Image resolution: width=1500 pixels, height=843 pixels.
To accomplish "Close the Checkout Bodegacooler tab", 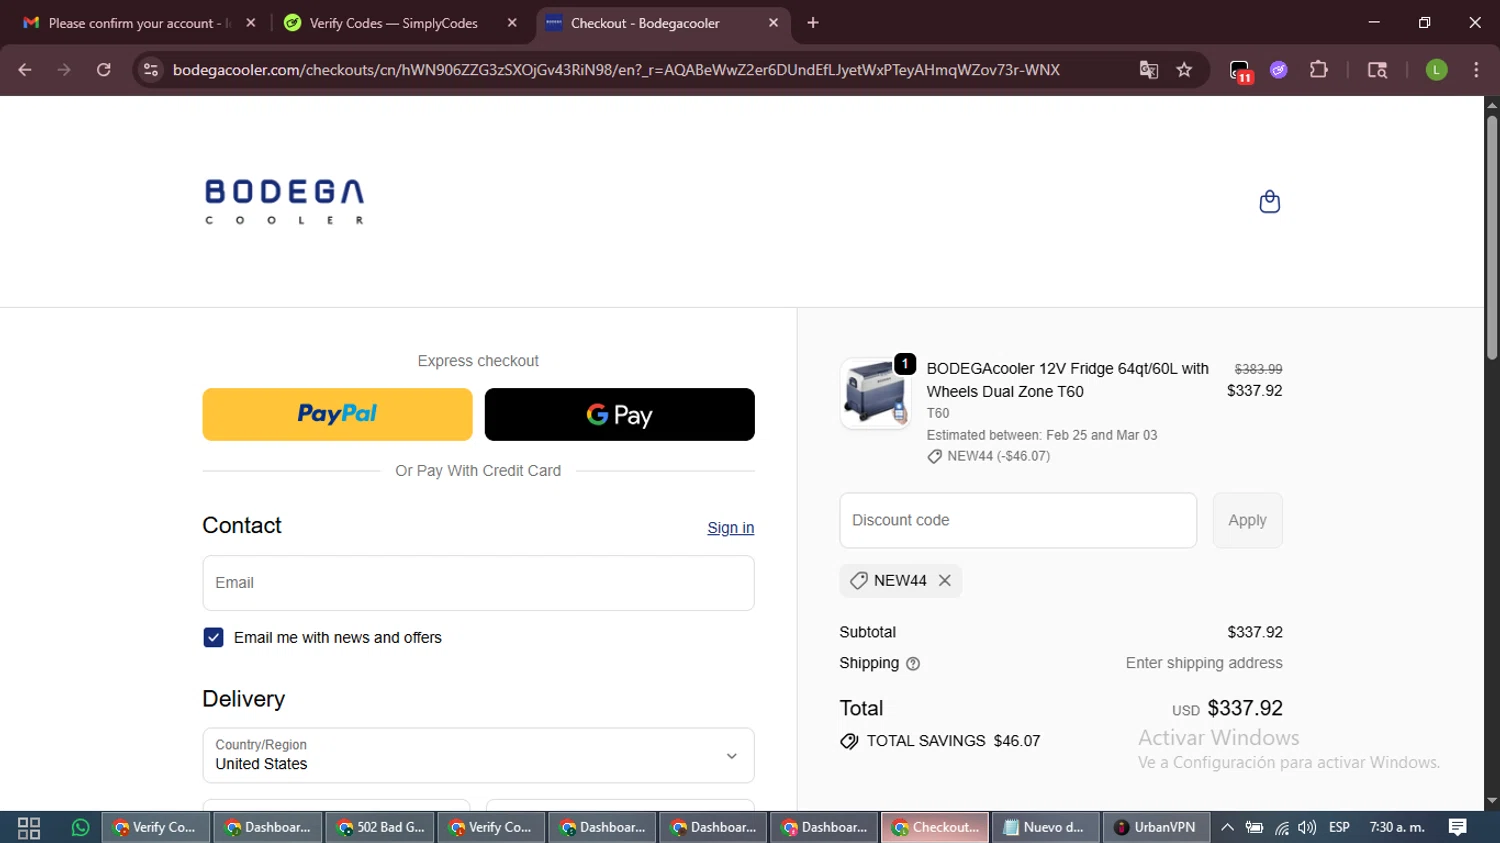I will 773,23.
